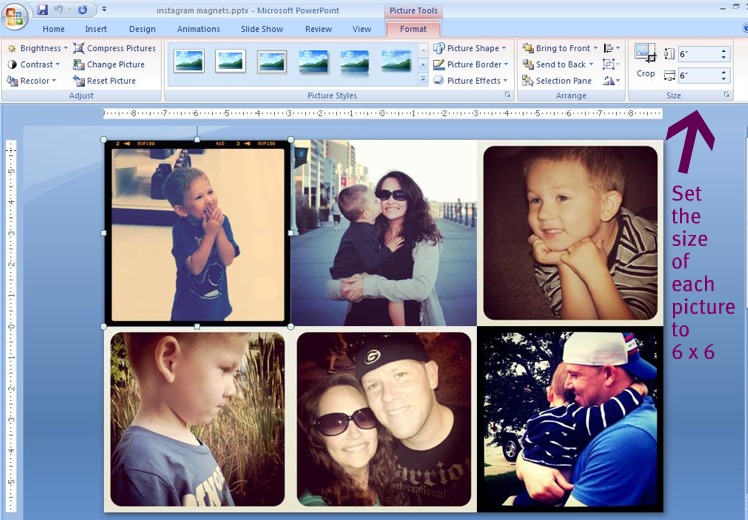This screenshot has height=520, width=748.
Task: Apply the fifth picture style with reflection
Action: [x=354, y=62]
